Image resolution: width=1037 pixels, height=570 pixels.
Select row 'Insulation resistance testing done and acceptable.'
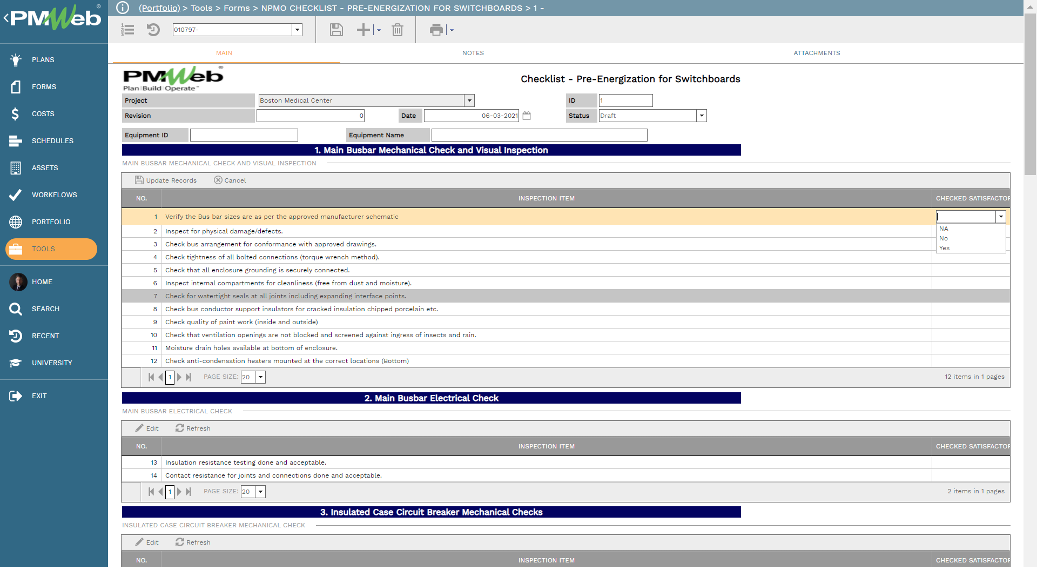click(565, 463)
